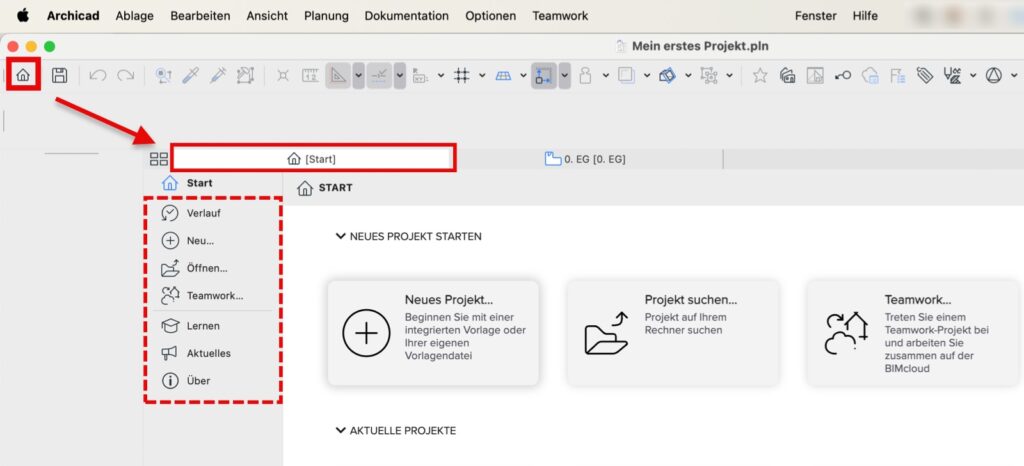Collapse the NEUES PROJEKT STARTEN section

(340, 236)
